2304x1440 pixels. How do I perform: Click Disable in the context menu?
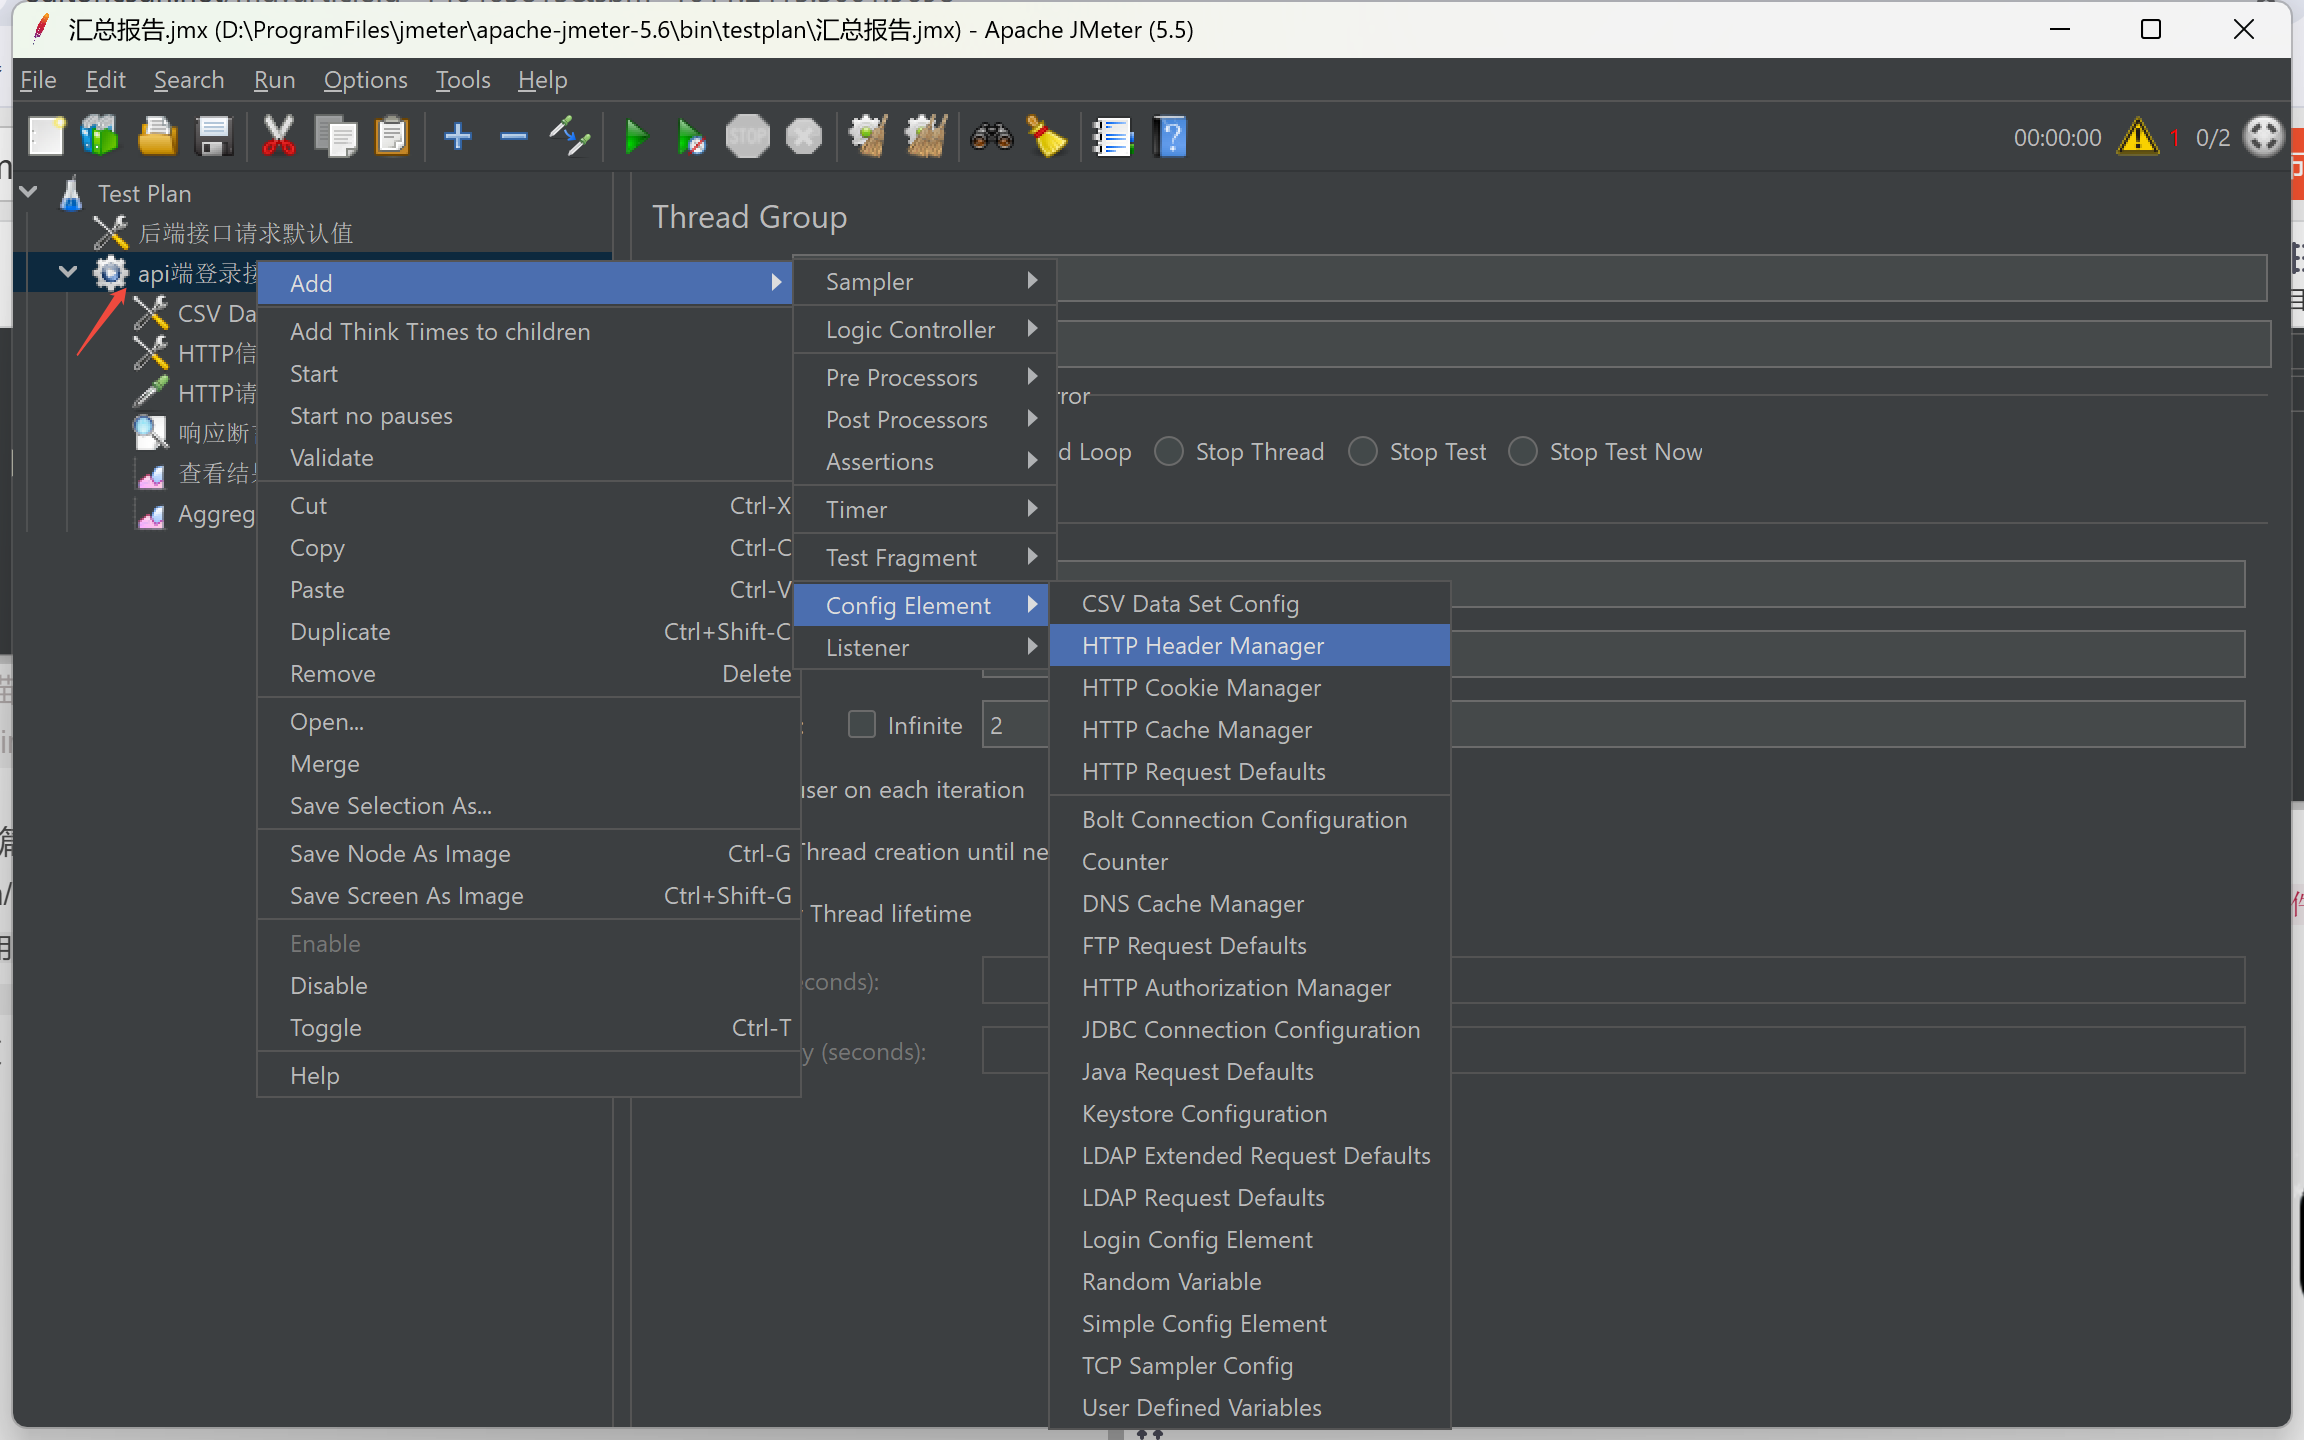[528, 986]
